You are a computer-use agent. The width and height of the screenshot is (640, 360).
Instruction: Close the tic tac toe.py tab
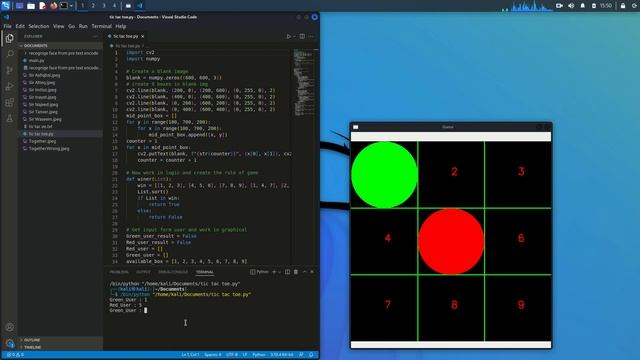coord(142,36)
